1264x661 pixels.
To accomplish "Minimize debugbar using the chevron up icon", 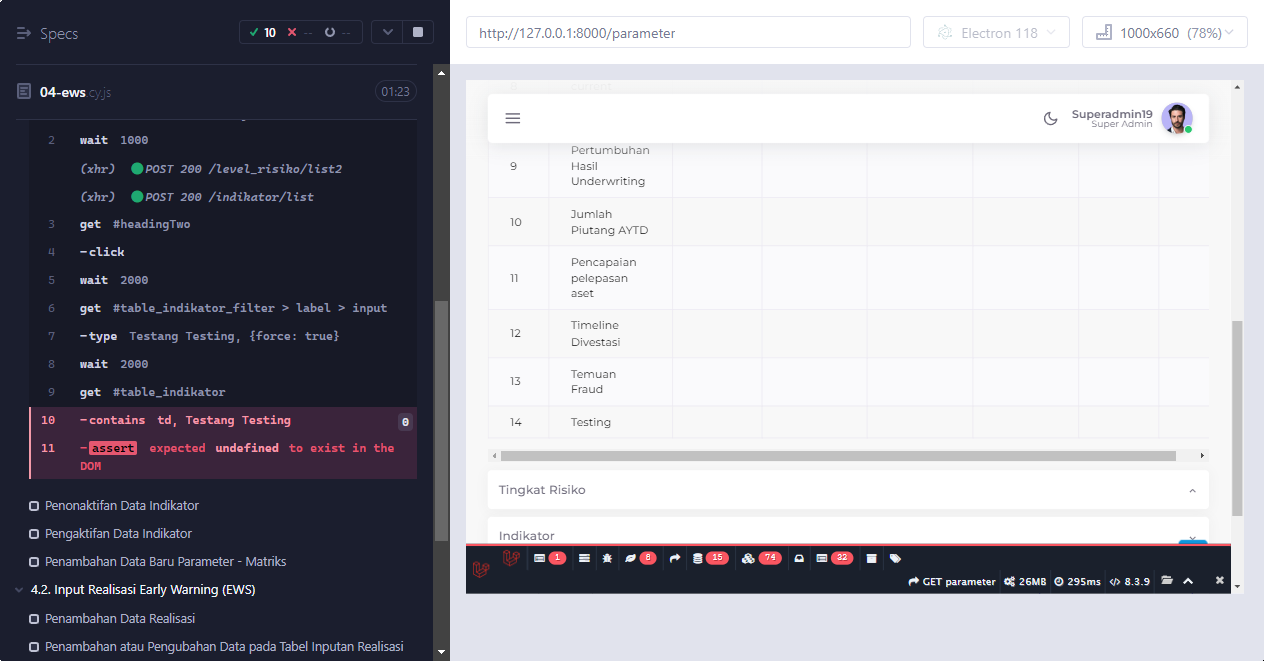I will point(1188,581).
